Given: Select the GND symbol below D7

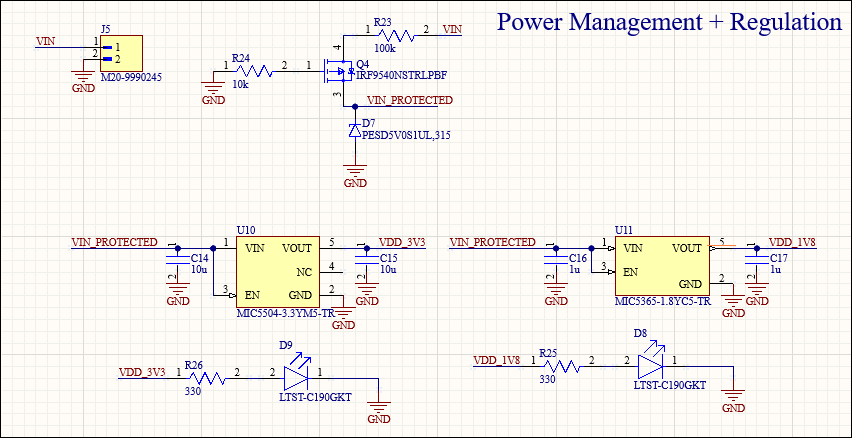Looking at the screenshot, I should click(x=355, y=176).
